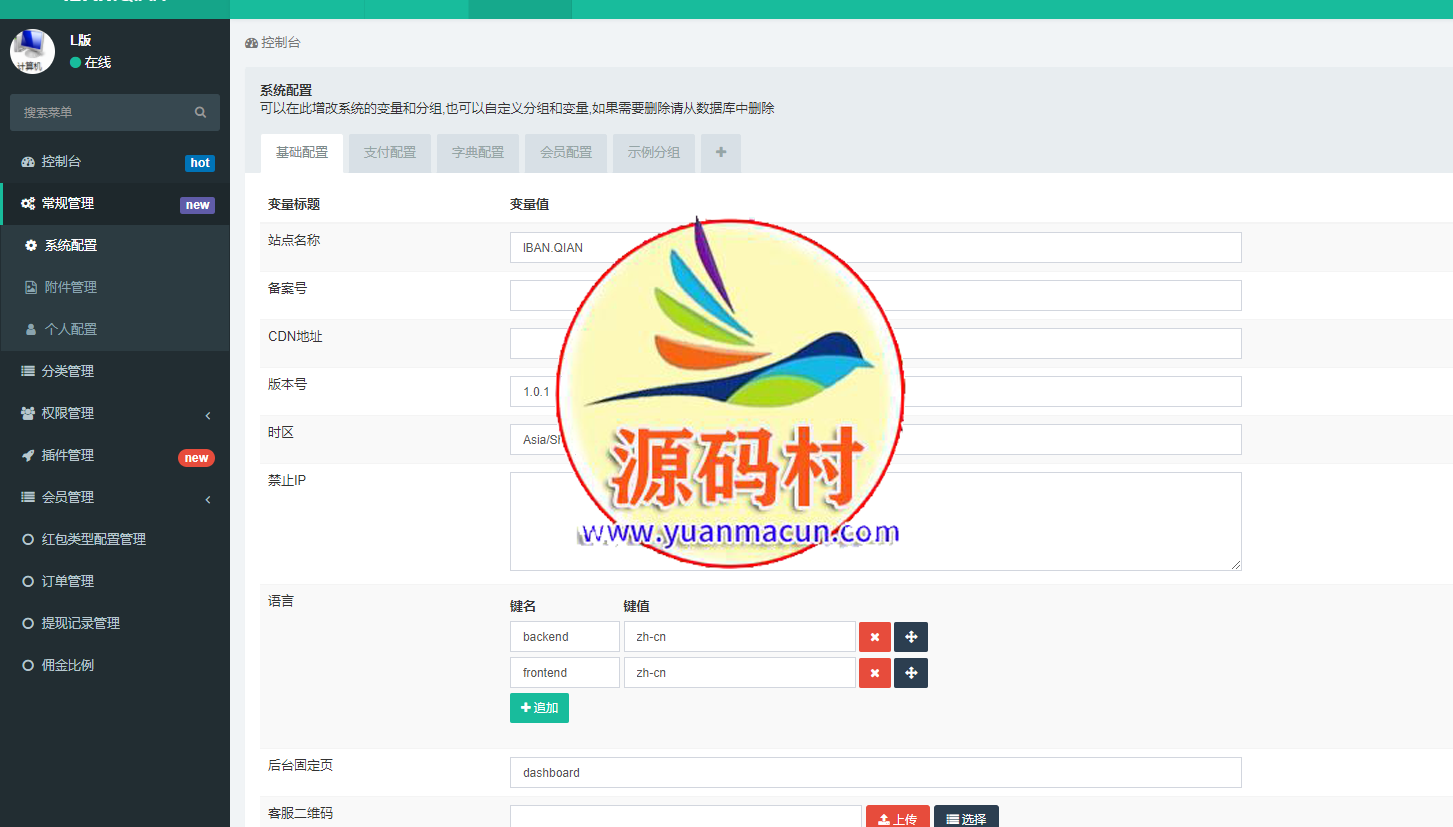Viewport: 1453px width, 827px height.
Task: Click the + tab to add a new group
Action: tap(720, 153)
